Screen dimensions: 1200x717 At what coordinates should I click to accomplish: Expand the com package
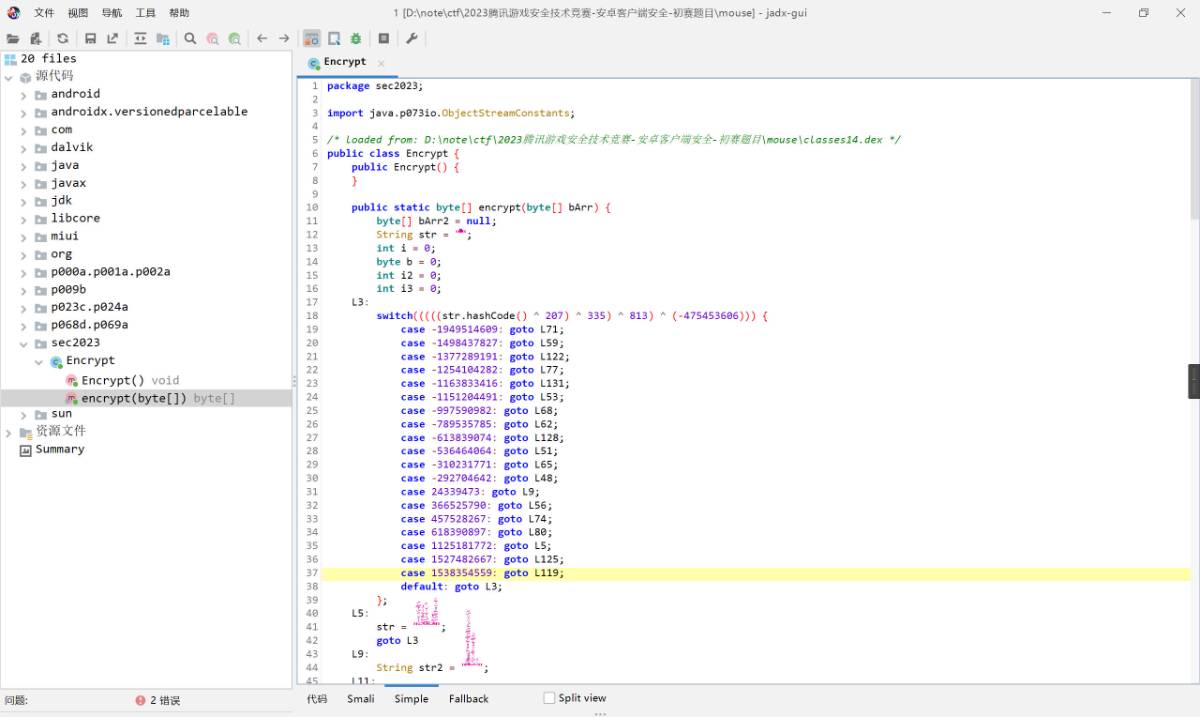(x=24, y=130)
